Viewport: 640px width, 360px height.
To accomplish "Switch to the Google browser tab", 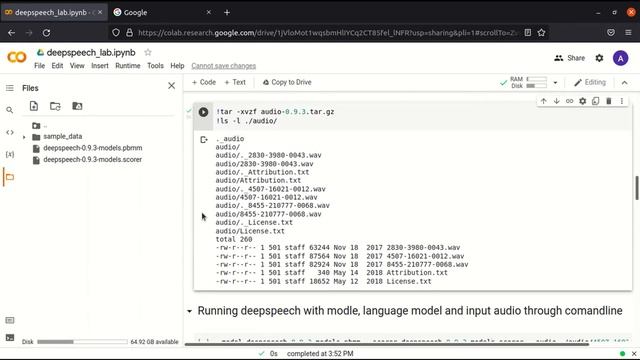I will click(x=161, y=12).
